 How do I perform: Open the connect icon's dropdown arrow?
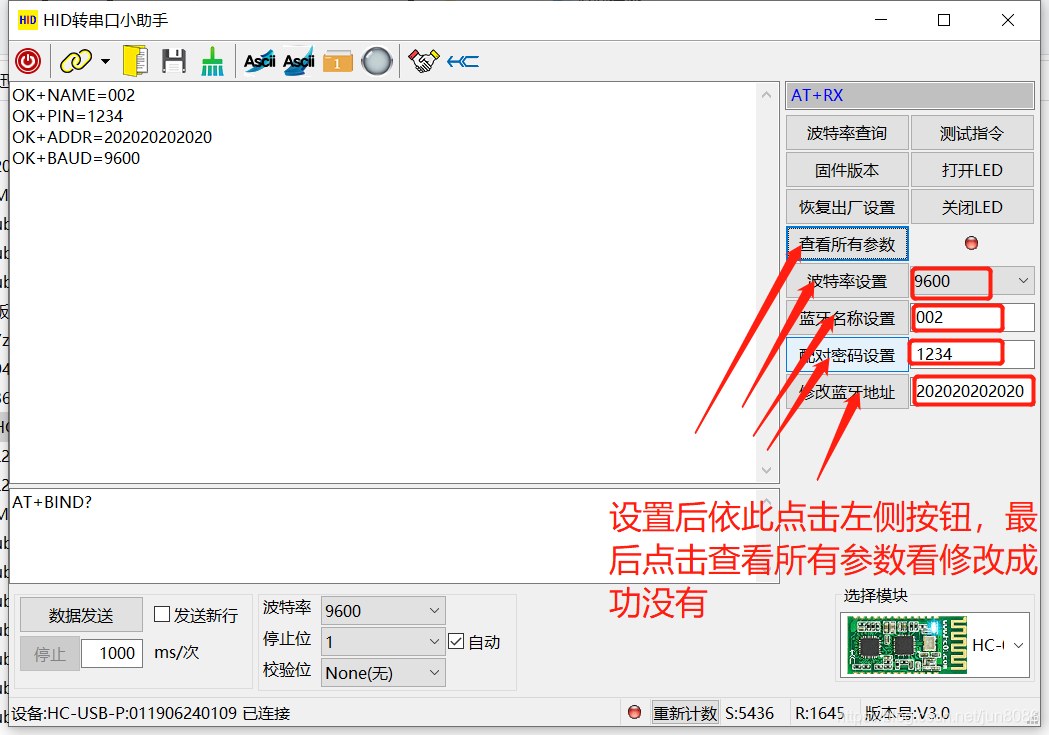[103, 61]
